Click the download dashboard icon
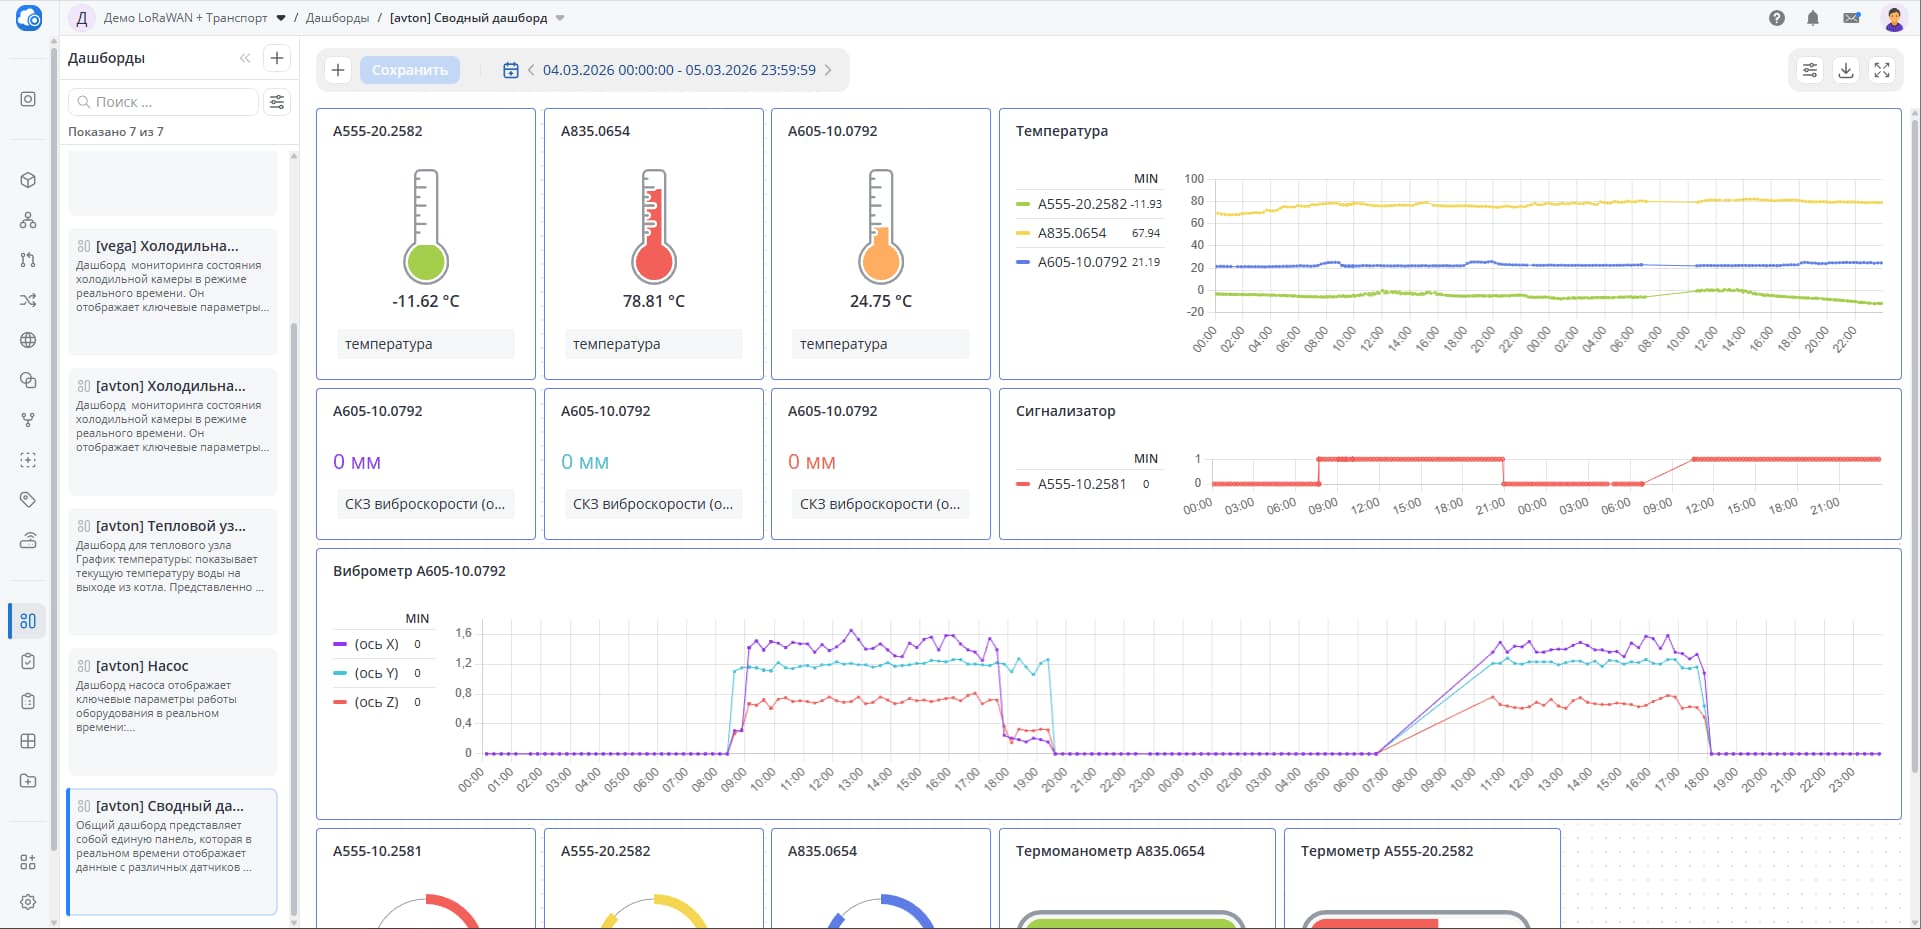 point(1846,70)
